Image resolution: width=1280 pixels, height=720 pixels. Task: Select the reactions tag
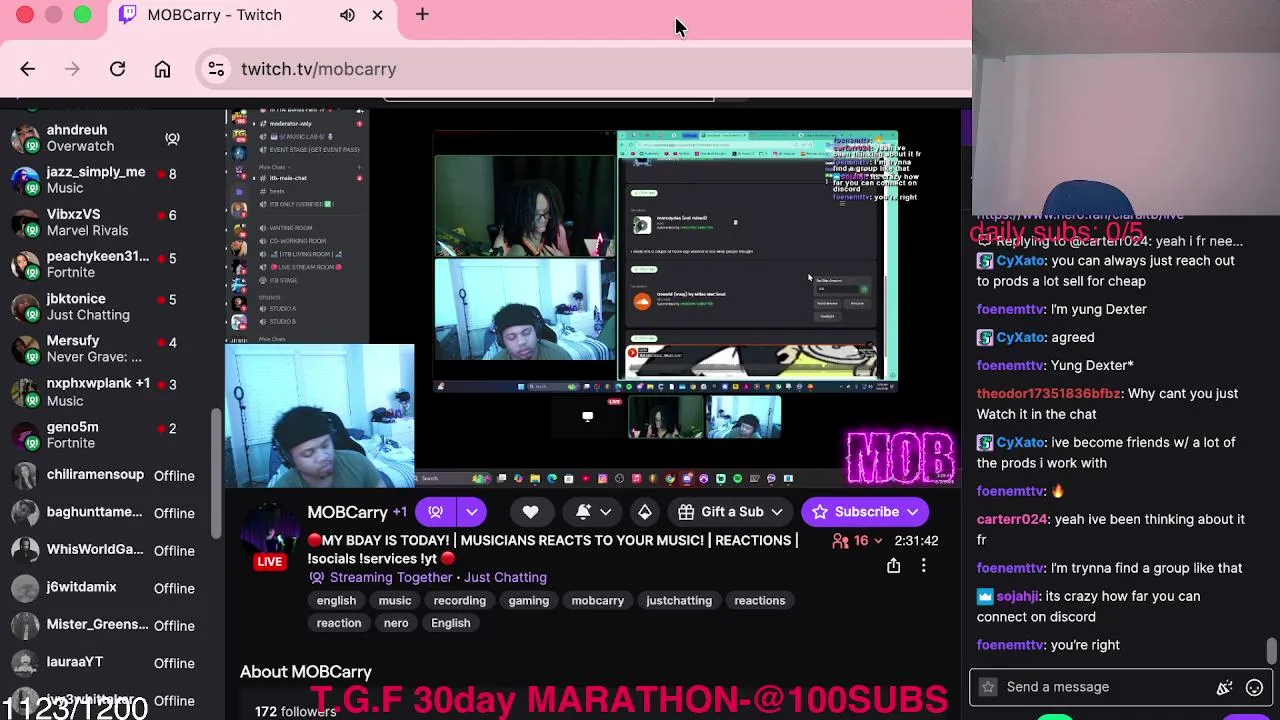[x=760, y=601]
